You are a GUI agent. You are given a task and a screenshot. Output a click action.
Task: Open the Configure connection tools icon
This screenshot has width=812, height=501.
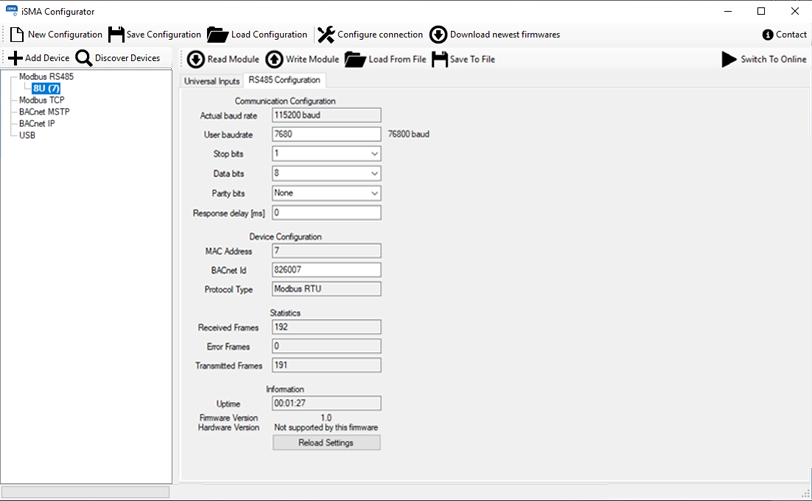(x=326, y=35)
